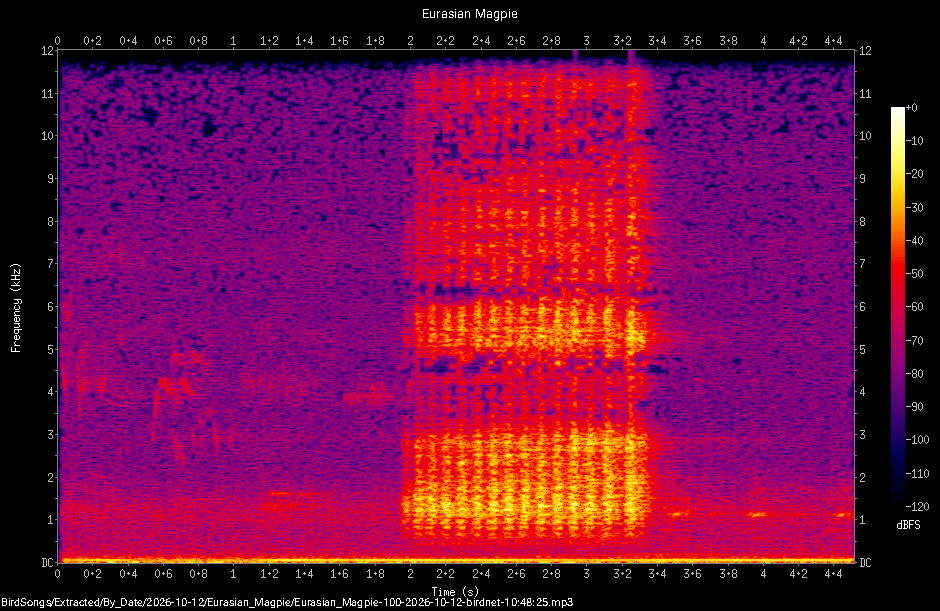
Task: Click the '-120' colorbar scale value
Action: click(917, 507)
